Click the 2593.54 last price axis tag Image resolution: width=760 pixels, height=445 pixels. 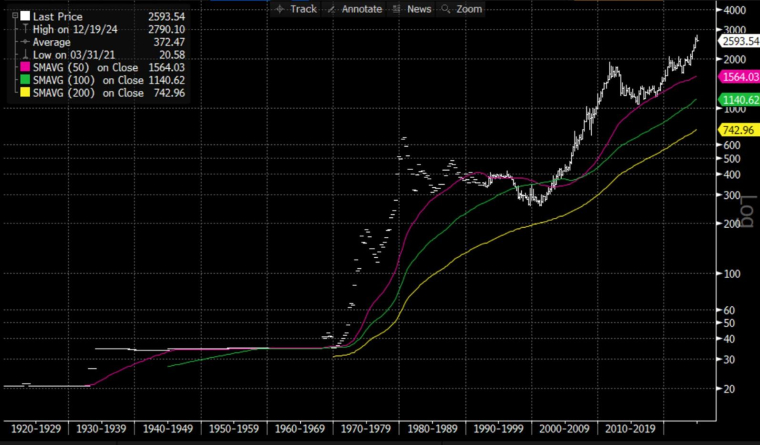pos(739,41)
